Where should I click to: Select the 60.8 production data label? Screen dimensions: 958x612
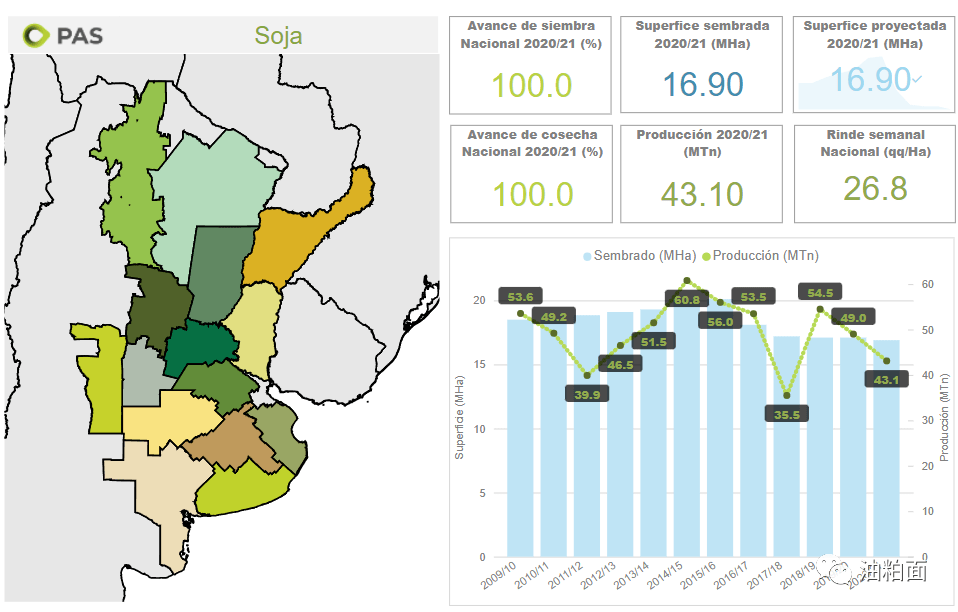(687, 300)
